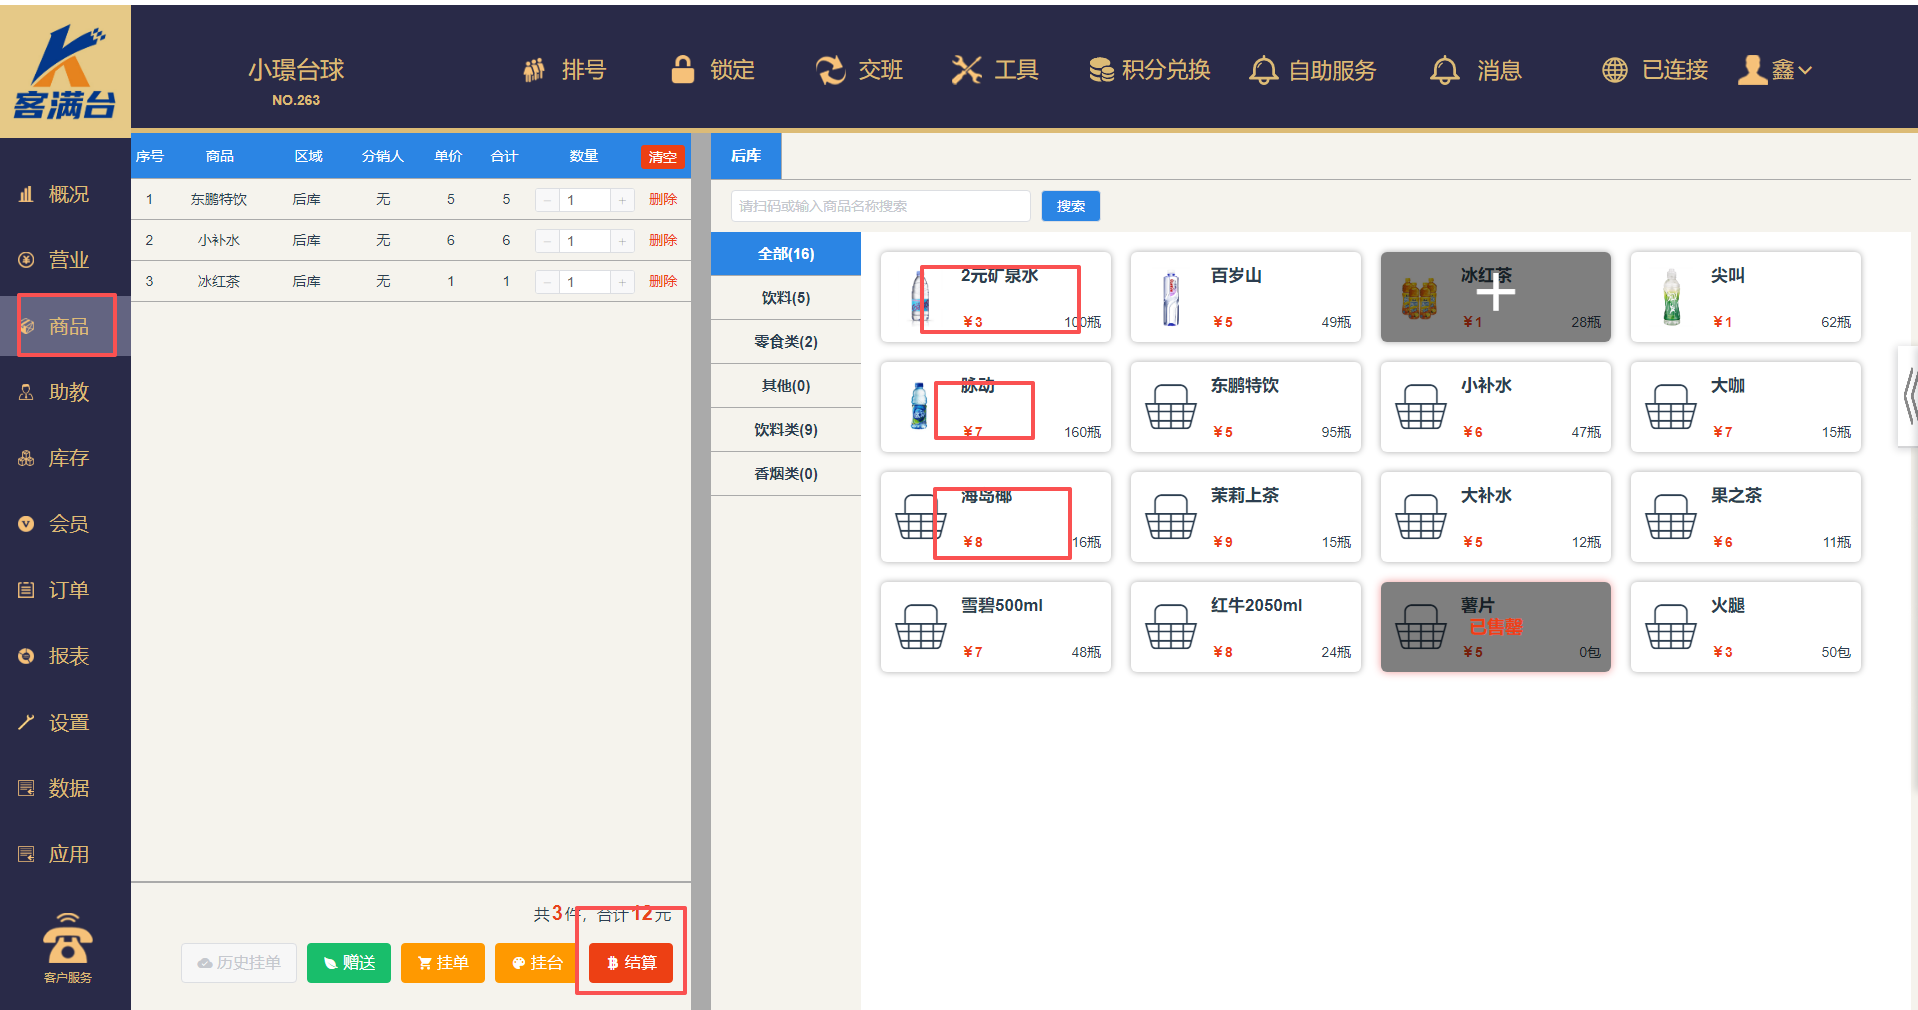Switch to 零食类(2) category
The image size is (1918, 1010).
pos(786,342)
